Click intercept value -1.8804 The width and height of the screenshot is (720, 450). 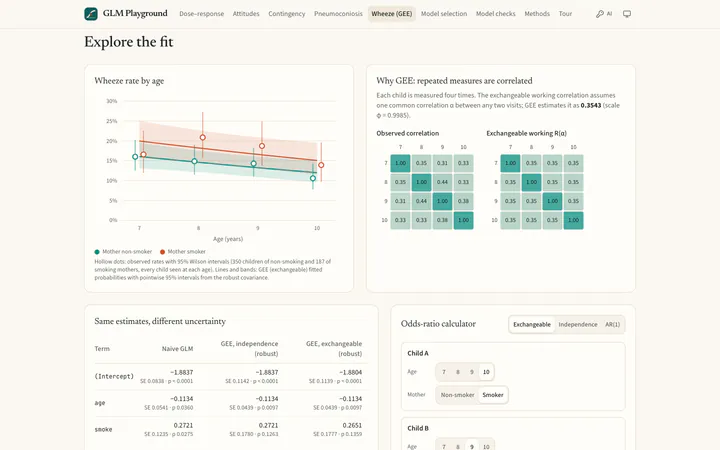[350, 372]
